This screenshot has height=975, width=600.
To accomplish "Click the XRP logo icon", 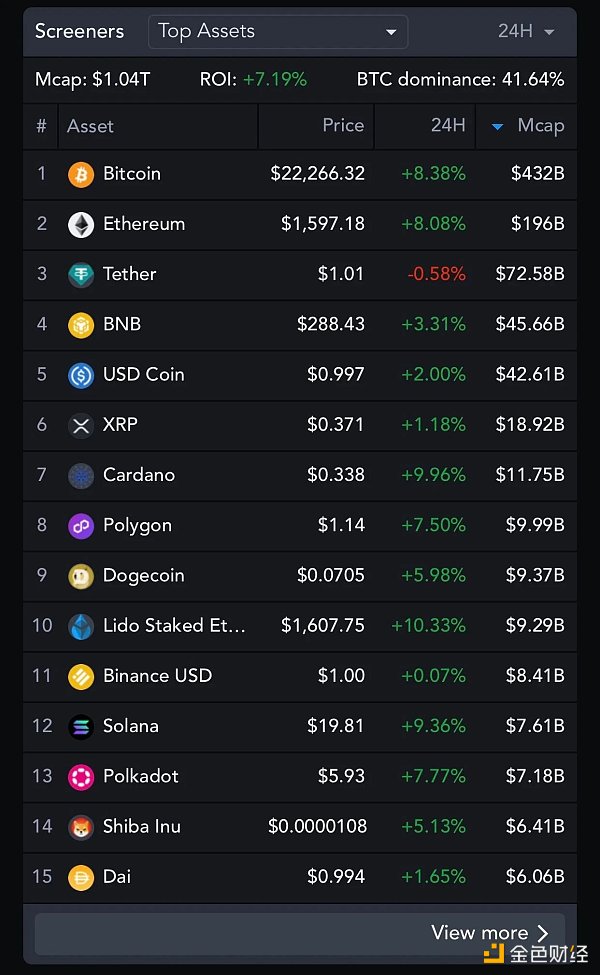I will (x=80, y=425).
